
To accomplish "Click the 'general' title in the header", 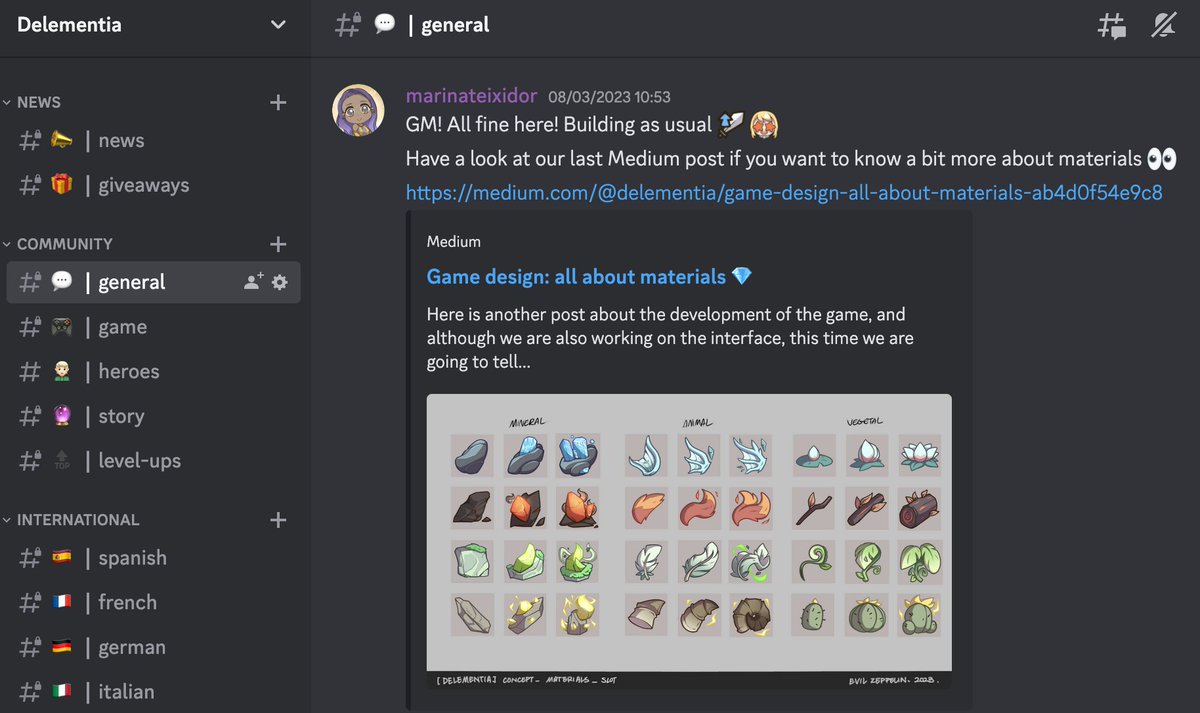I will coord(455,25).
